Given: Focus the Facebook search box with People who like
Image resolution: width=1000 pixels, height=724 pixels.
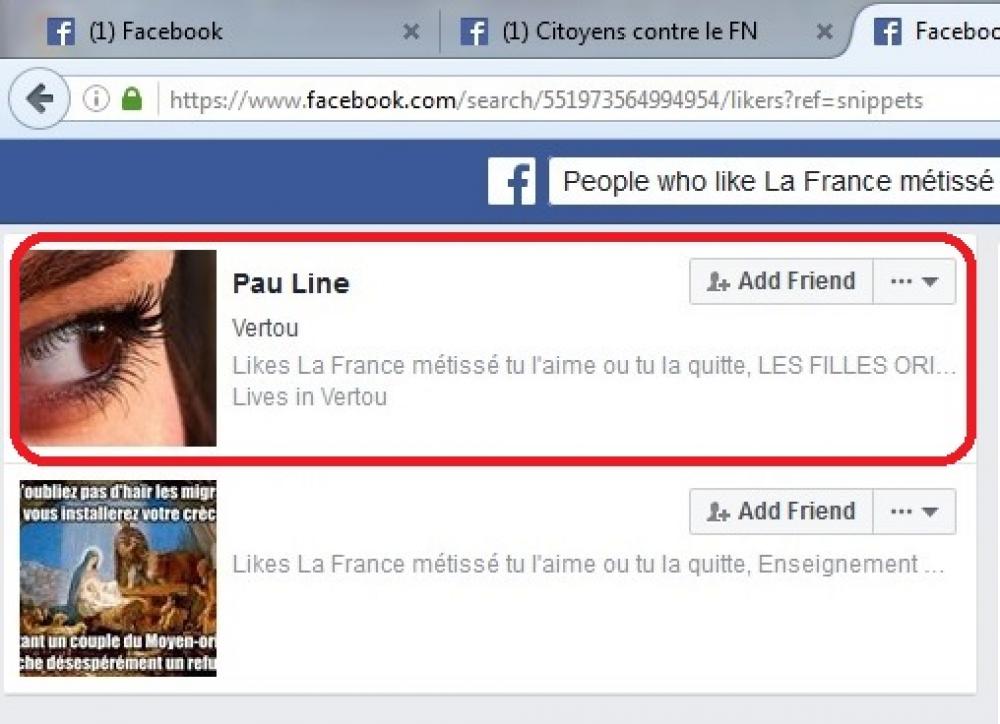Looking at the screenshot, I should tap(774, 182).
